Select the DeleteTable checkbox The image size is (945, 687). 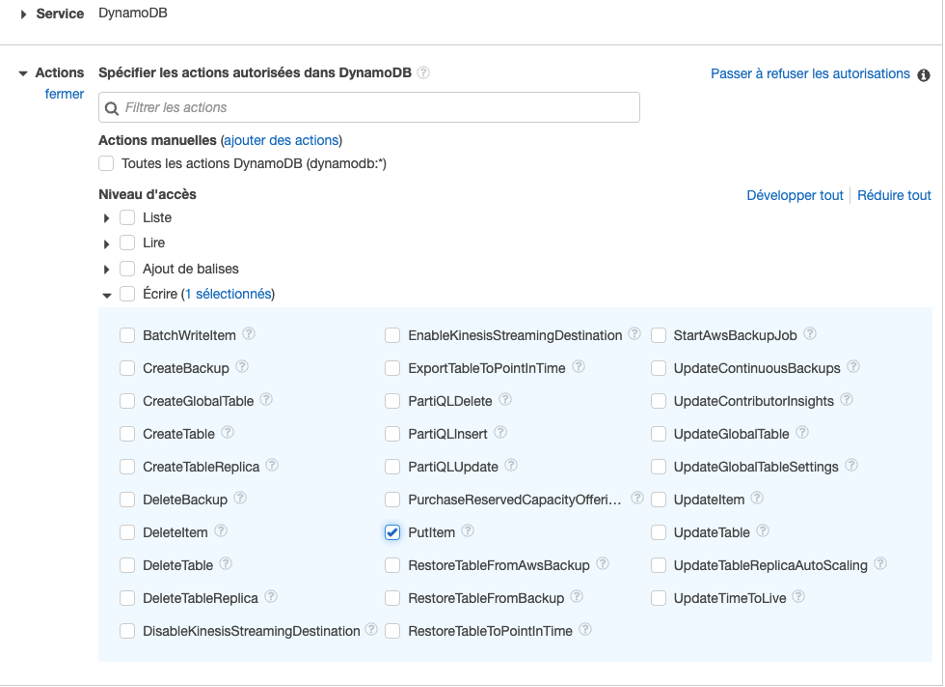click(127, 565)
